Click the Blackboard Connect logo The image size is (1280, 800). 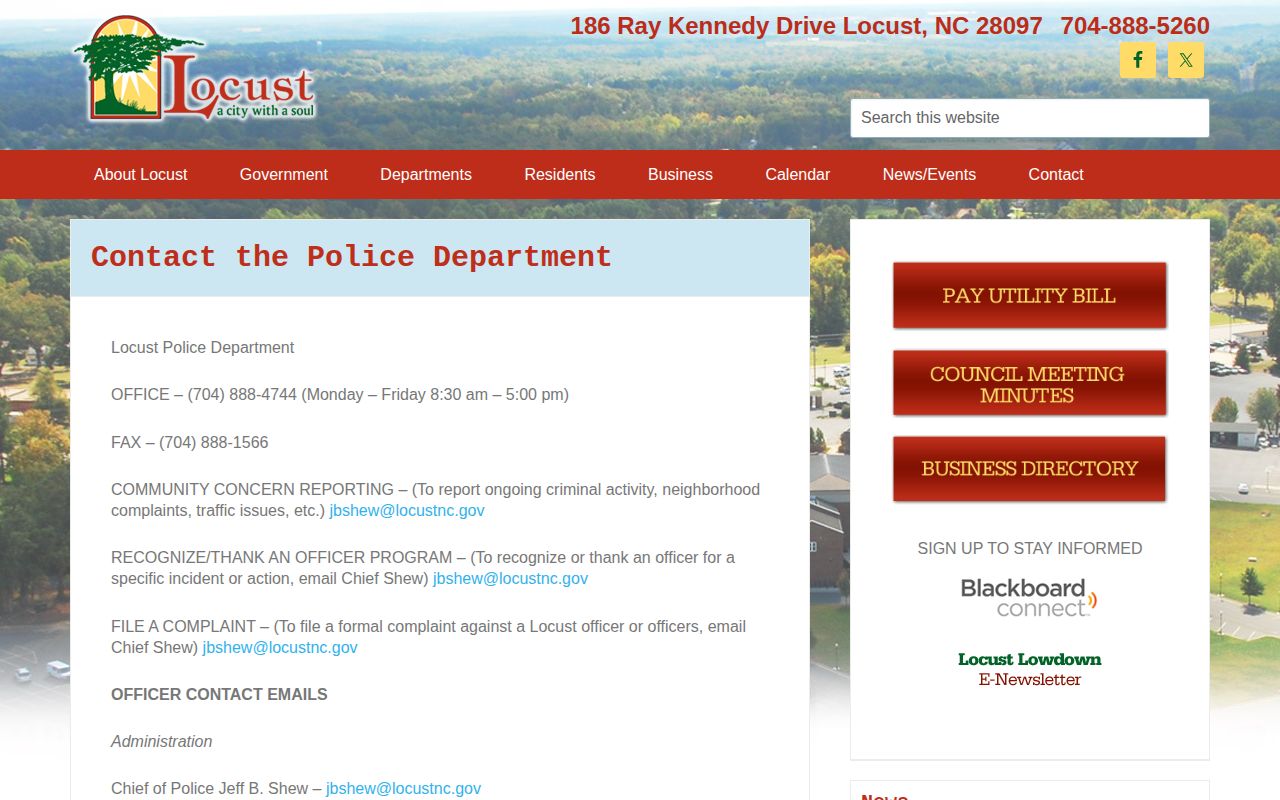[x=1029, y=597]
